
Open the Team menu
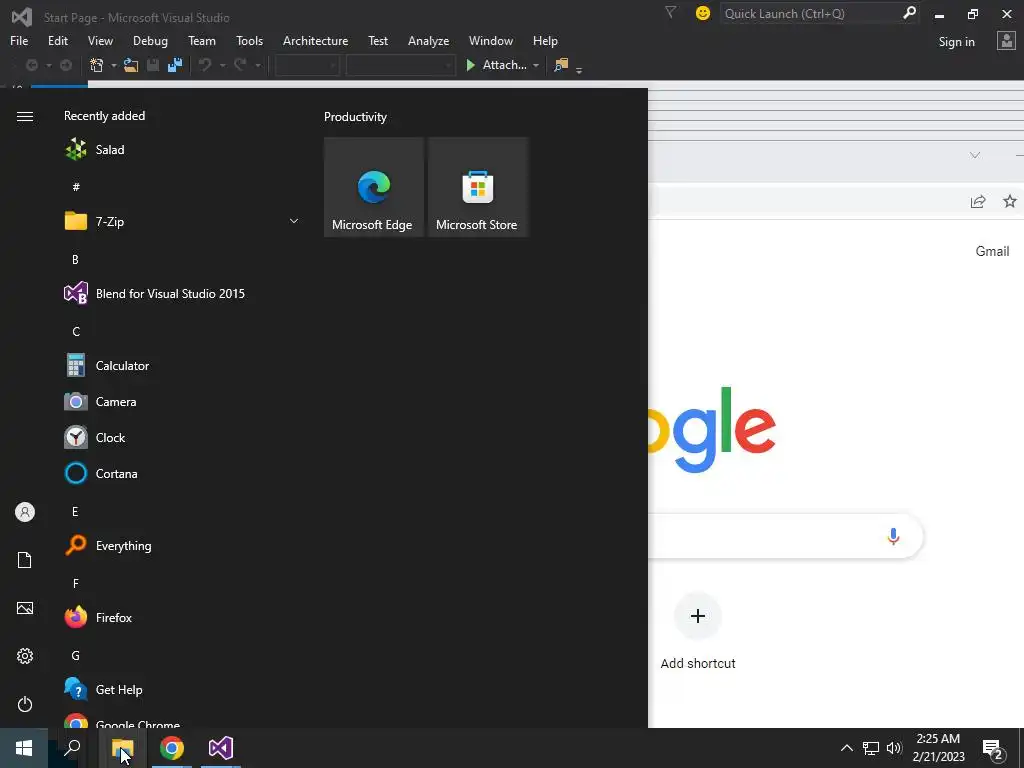click(202, 40)
